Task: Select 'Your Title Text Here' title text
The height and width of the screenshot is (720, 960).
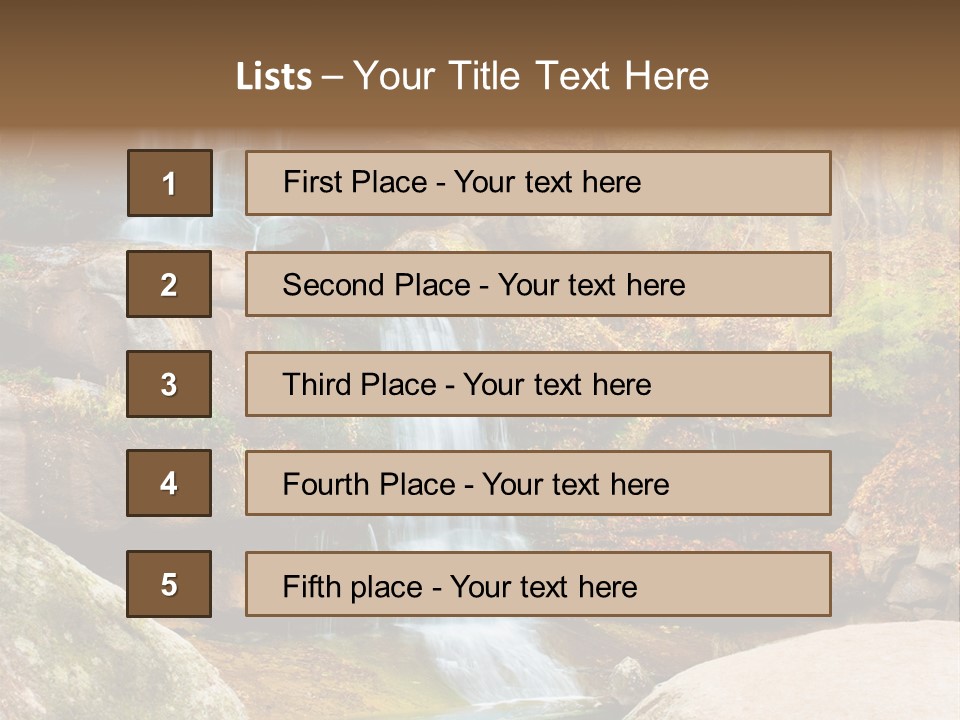Action: pos(531,76)
